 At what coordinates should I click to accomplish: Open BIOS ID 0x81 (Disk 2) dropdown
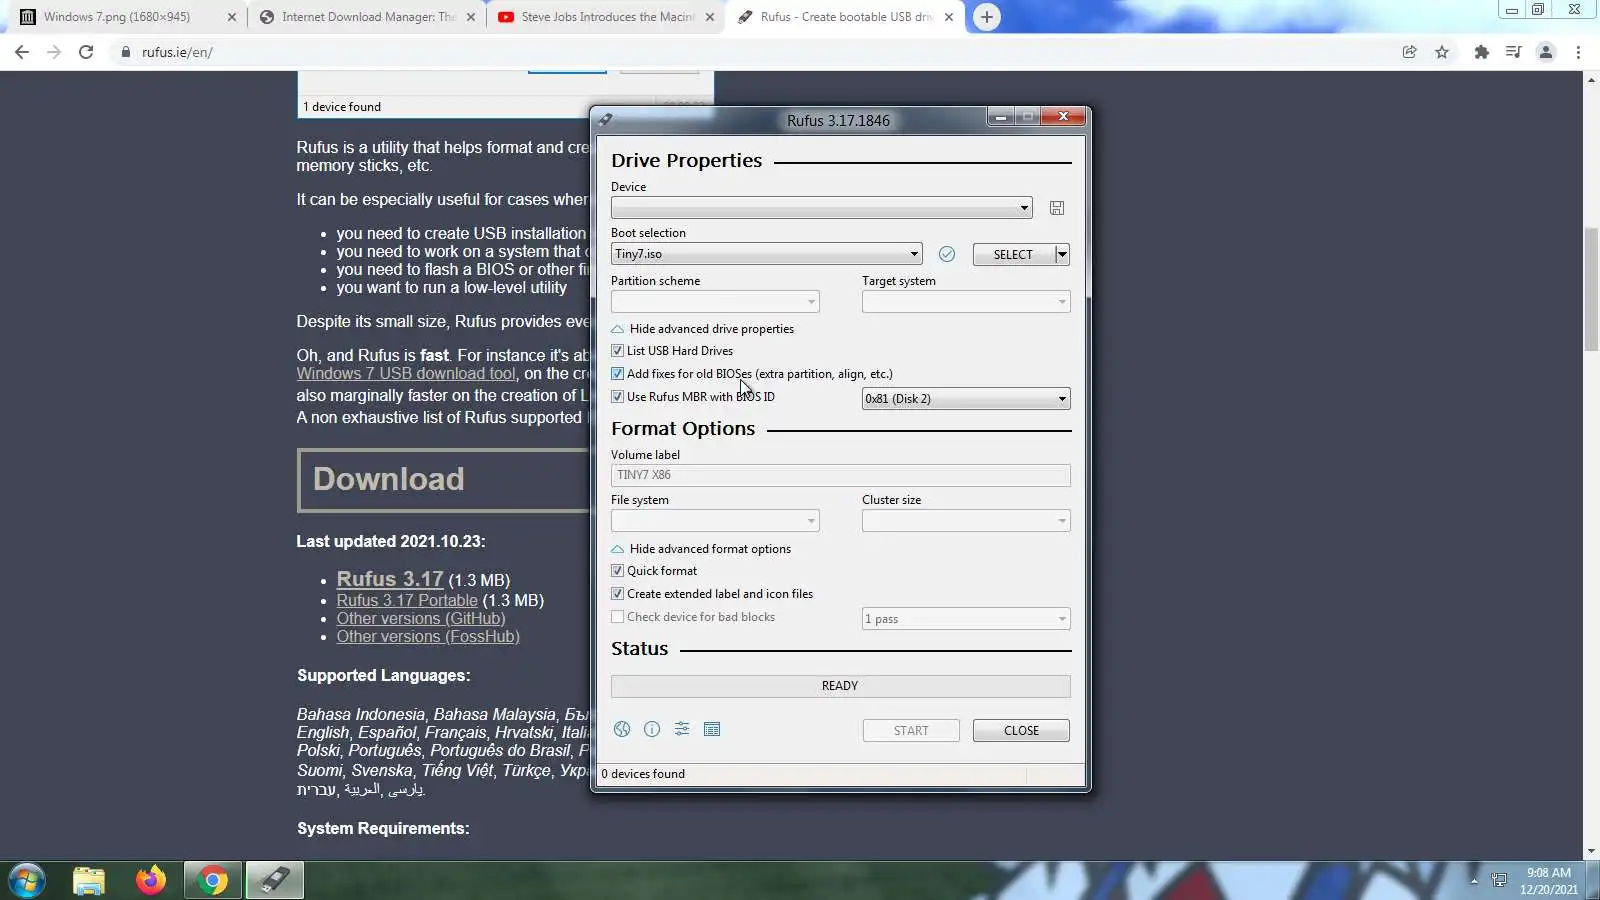tap(966, 399)
